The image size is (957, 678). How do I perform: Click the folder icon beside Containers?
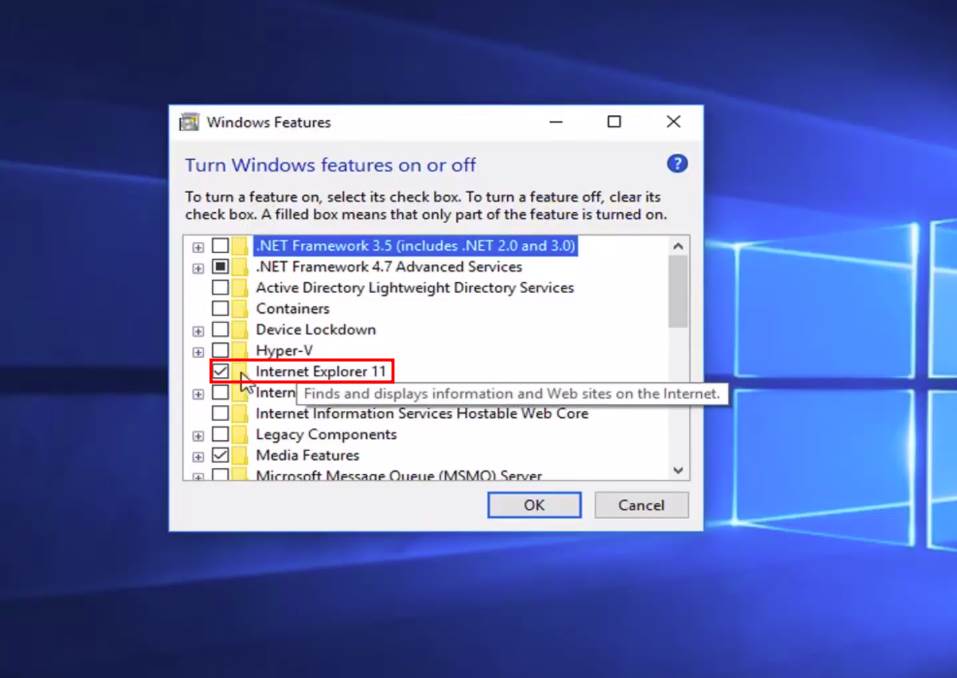point(242,308)
